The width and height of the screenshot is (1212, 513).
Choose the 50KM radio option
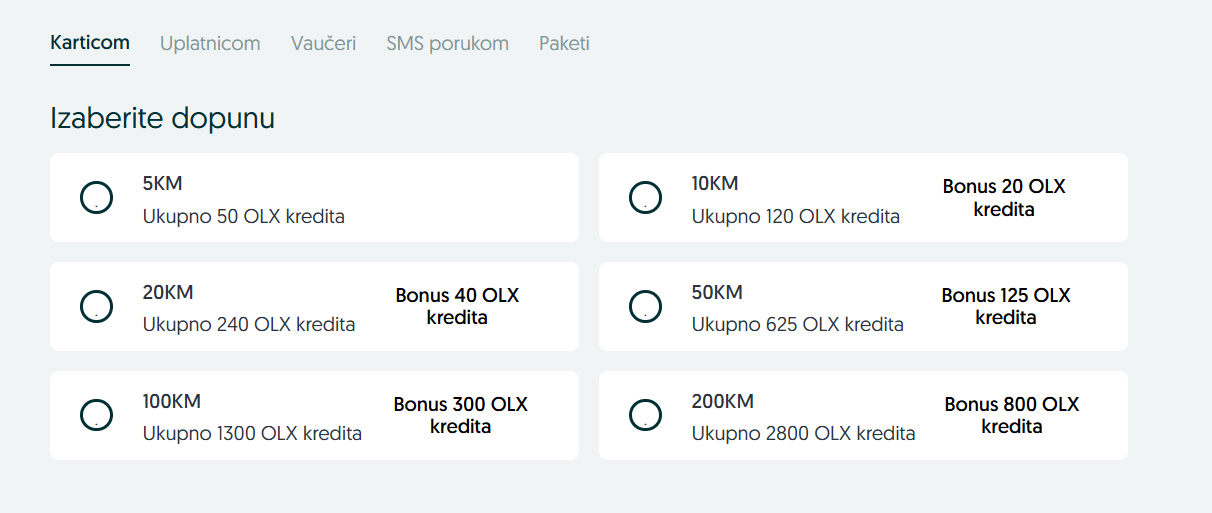coord(645,307)
